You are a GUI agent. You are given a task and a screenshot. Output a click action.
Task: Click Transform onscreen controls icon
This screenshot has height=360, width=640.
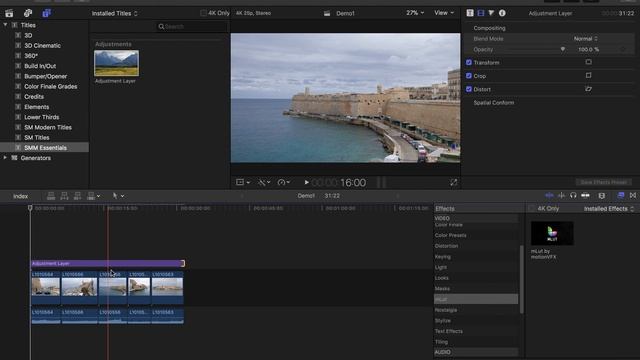pyautogui.click(x=588, y=62)
